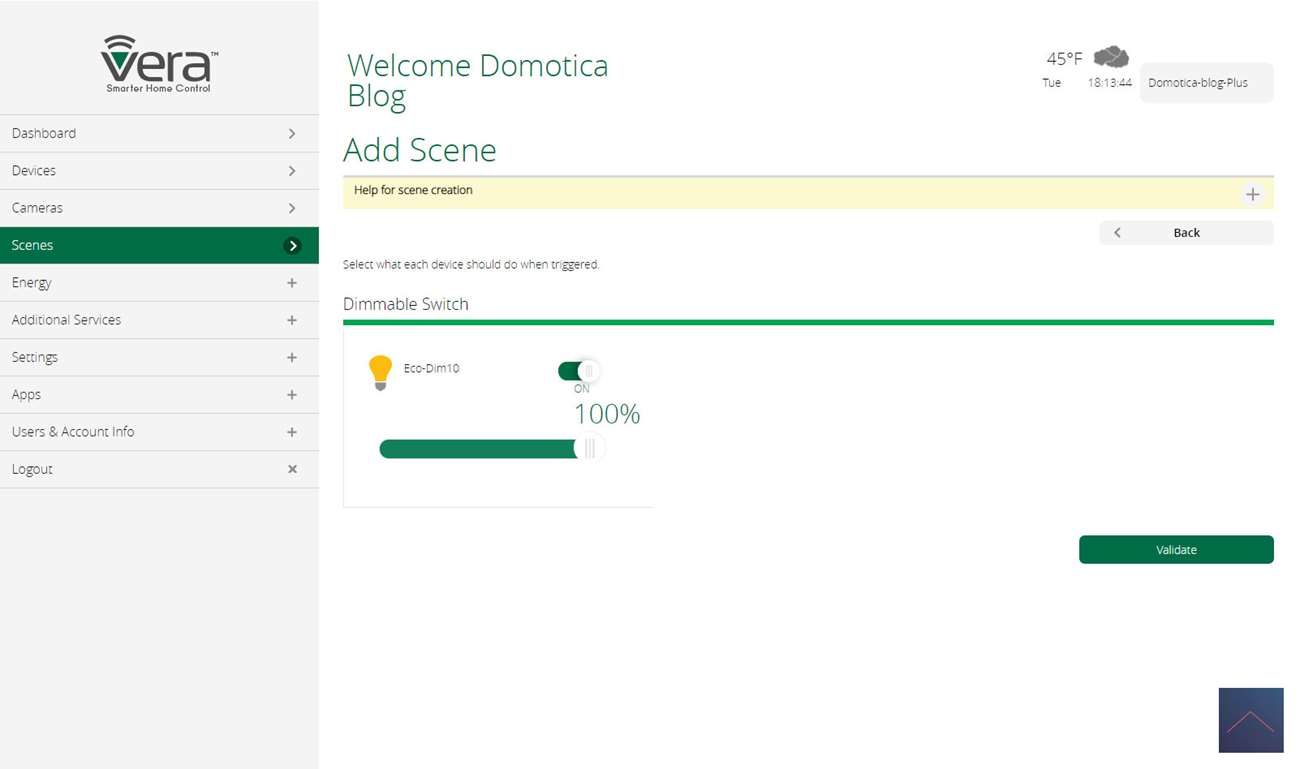Image resolution: width=1300 pixels, height=769 pixels.
Task: Click the plus icon beside Apps
Action: pos(292,395)
